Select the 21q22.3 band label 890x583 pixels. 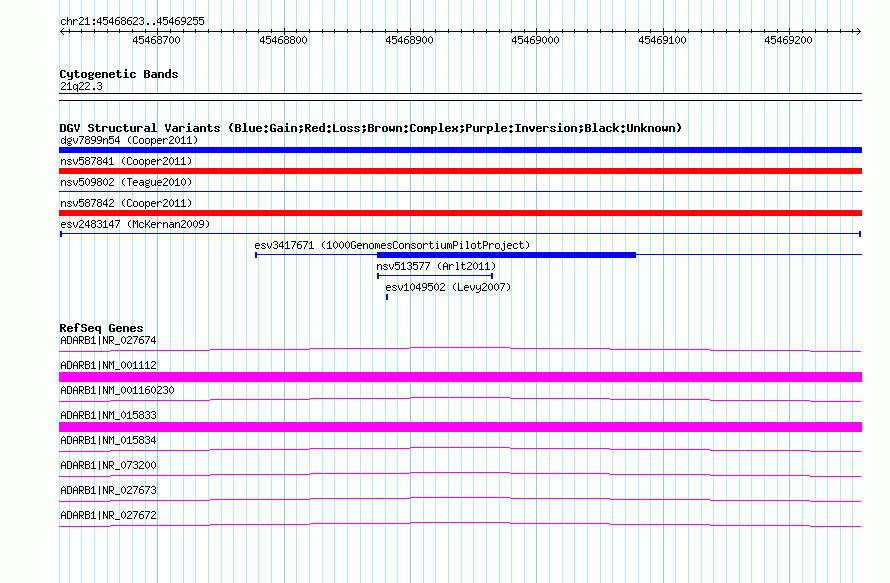pyautogui.click(x=81, y=86)
